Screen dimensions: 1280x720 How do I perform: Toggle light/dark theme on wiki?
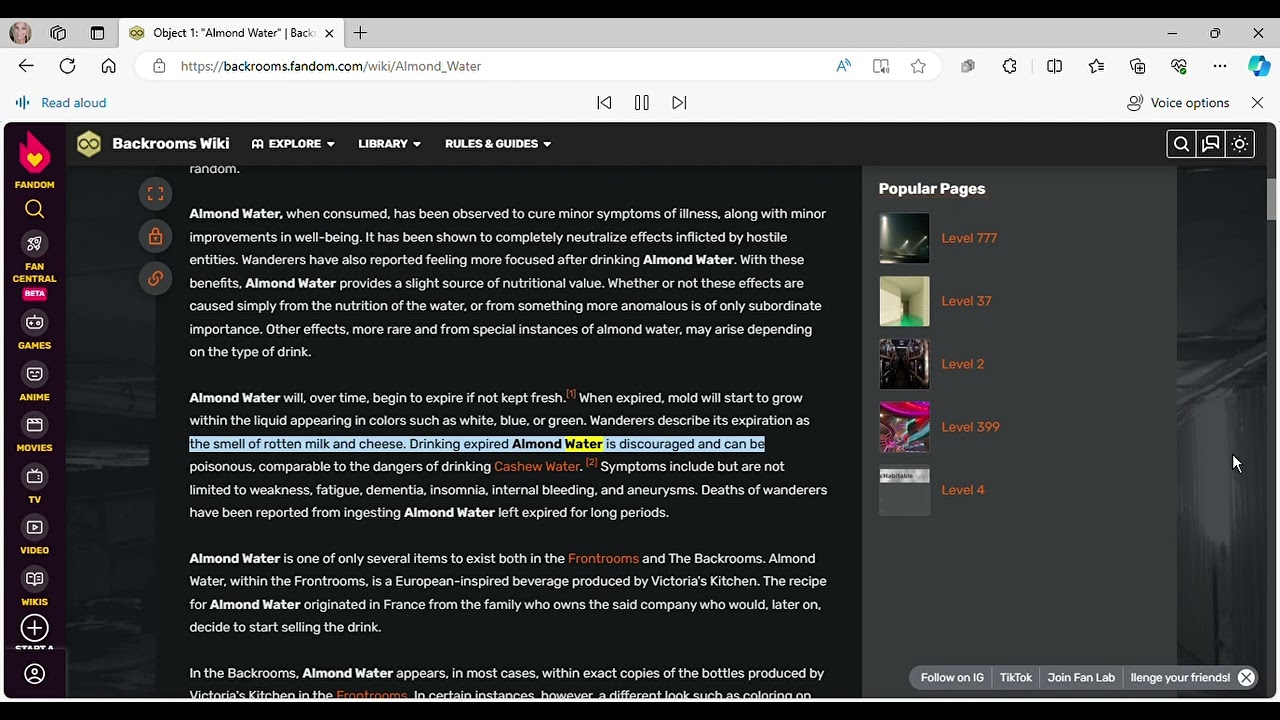(1240, 144)
